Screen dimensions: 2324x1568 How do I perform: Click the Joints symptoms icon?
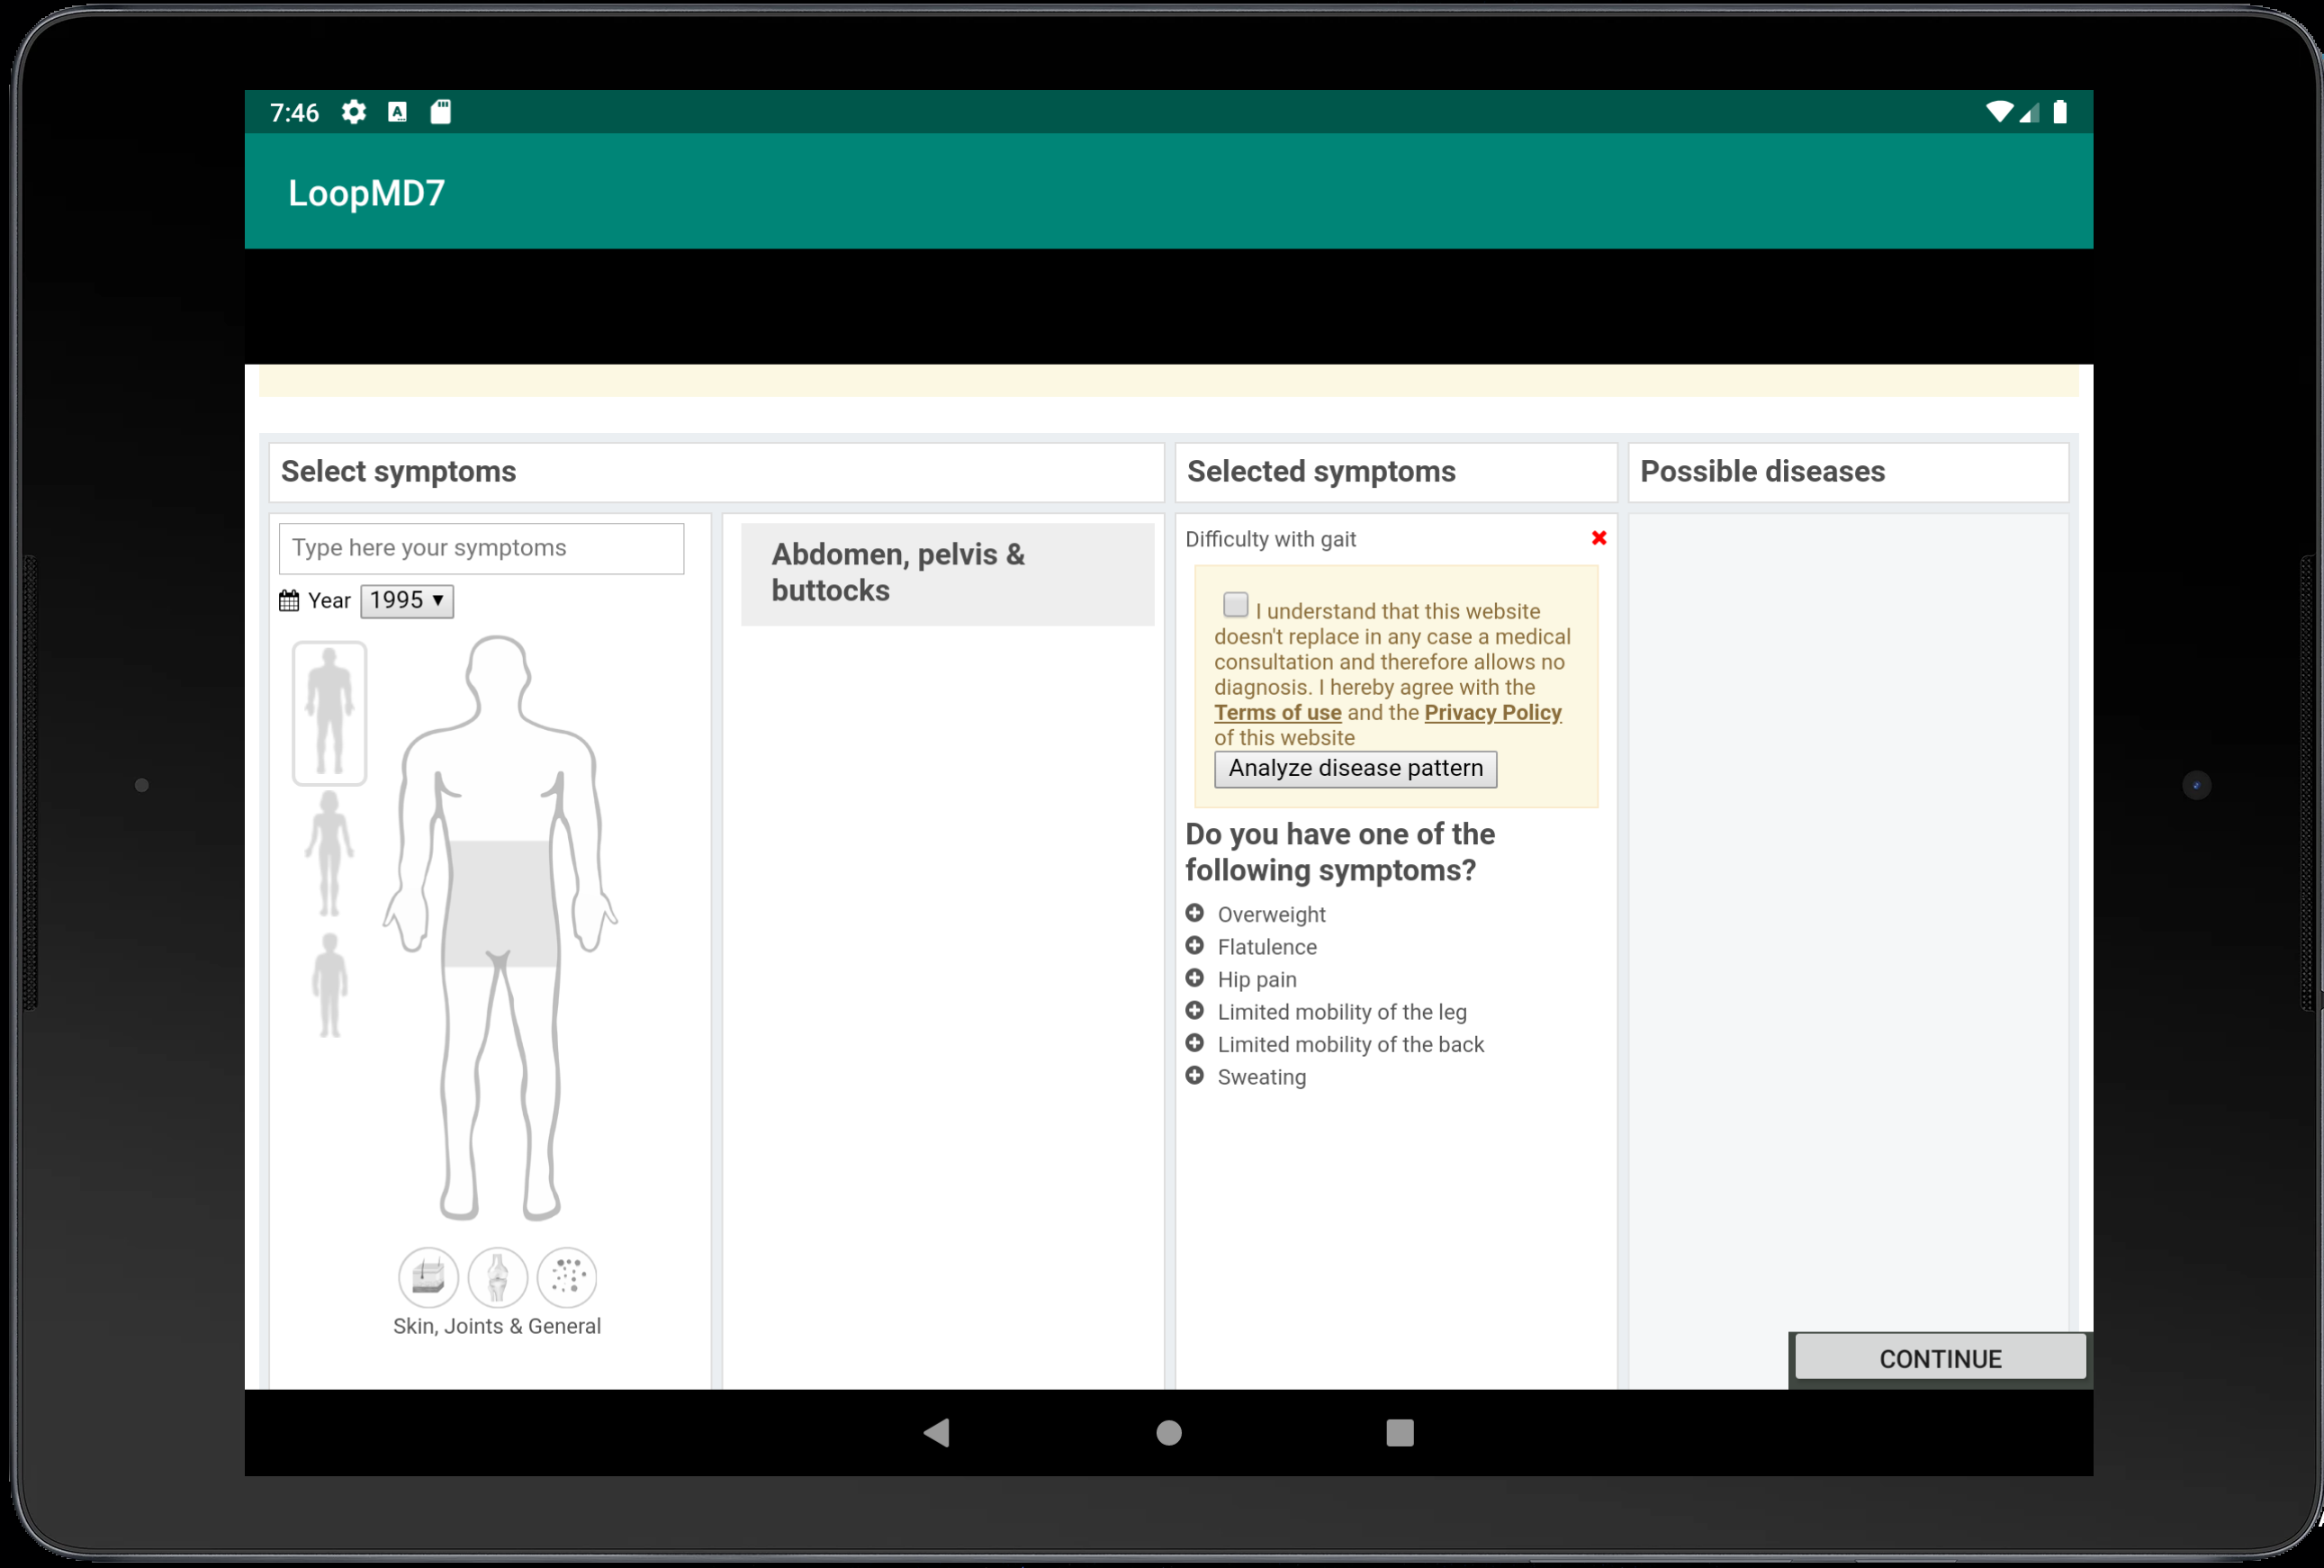click(498, 1277)
